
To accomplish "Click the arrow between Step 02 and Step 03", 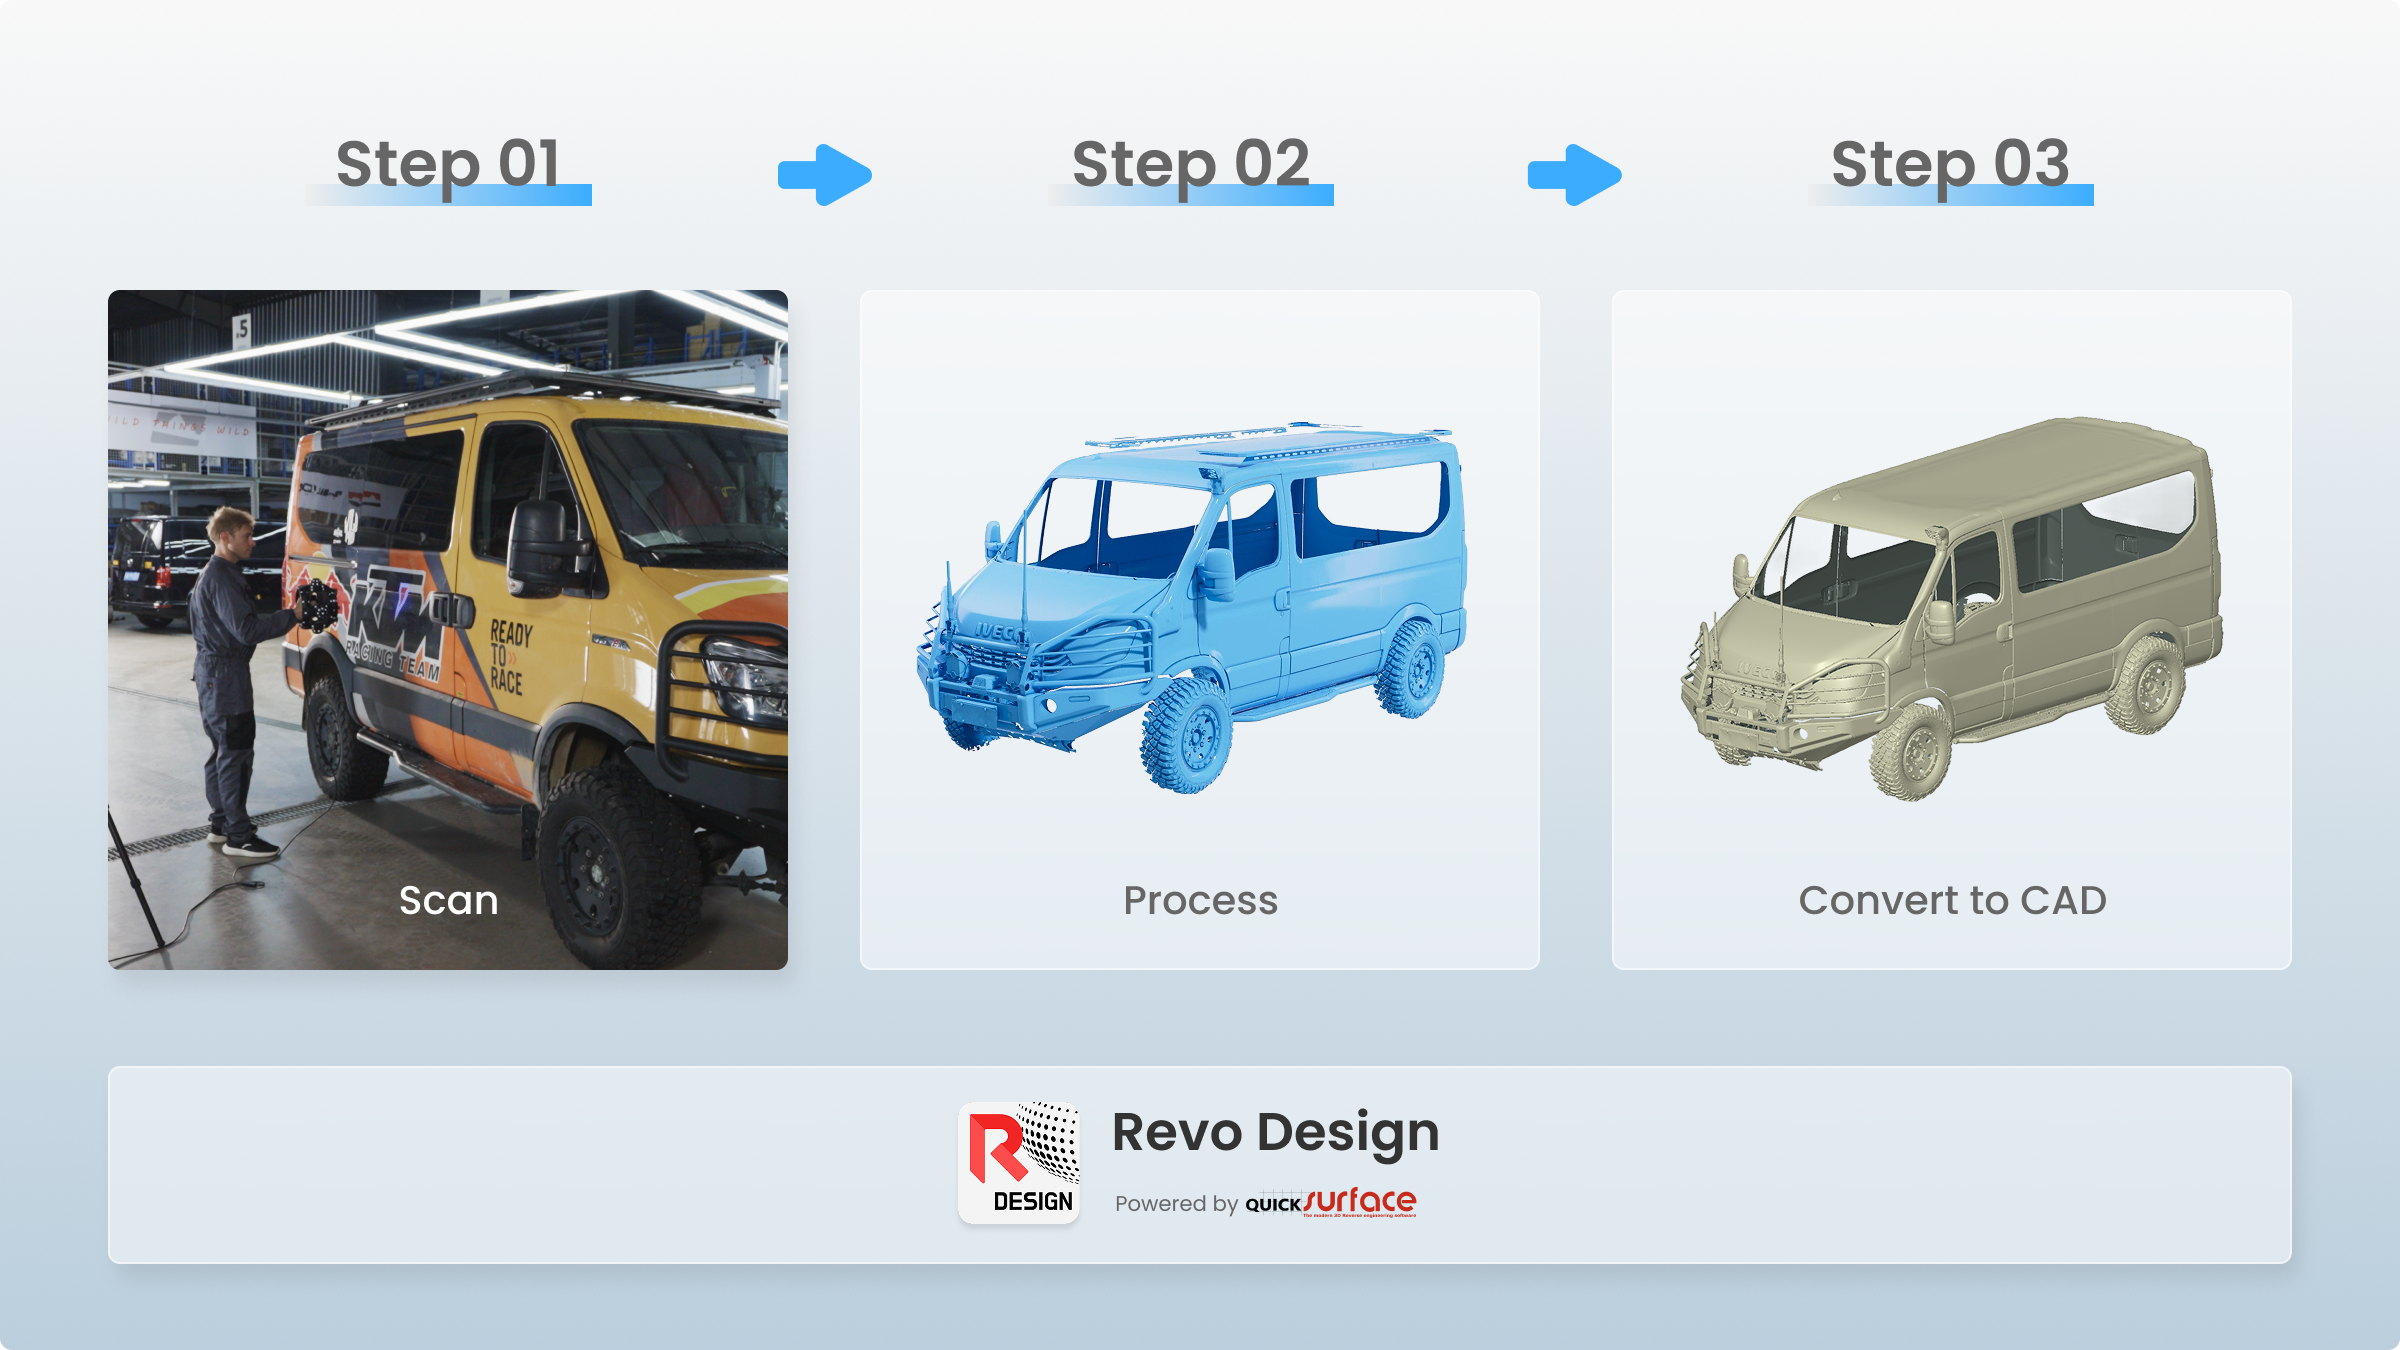I will click(1575, 175).
